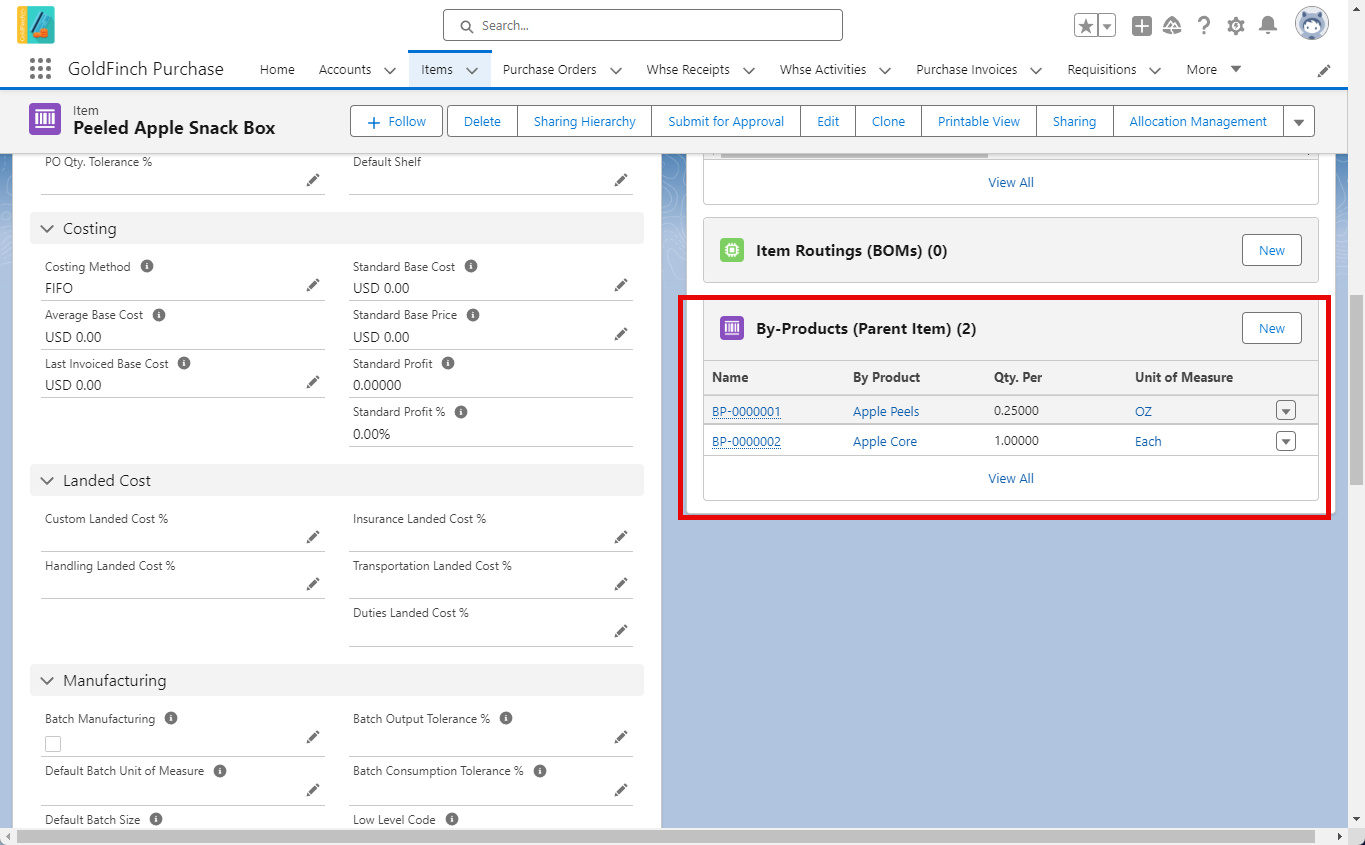Edit the Standard Base Price pencil
The height and width of the screenshot is (845, 1365).
point(621,334)
